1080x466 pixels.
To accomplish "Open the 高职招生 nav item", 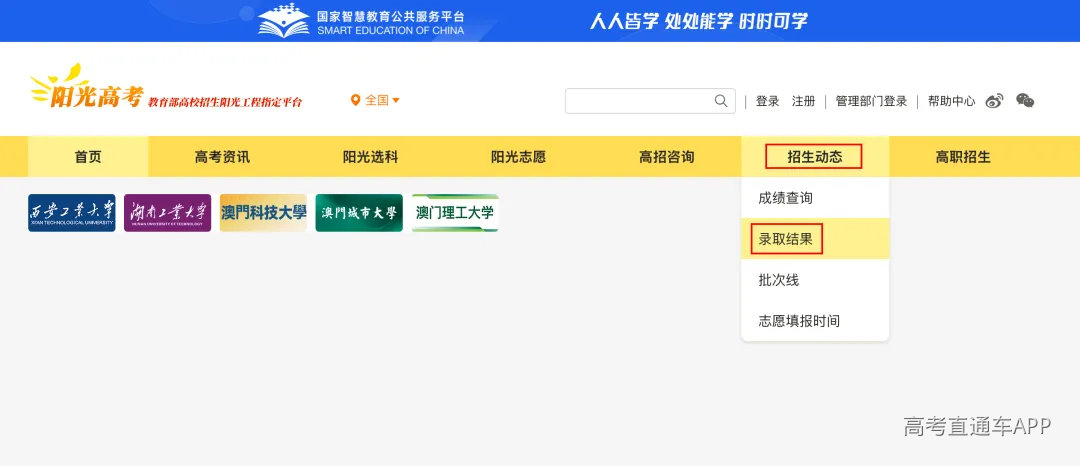I will (x=963, y=157).
